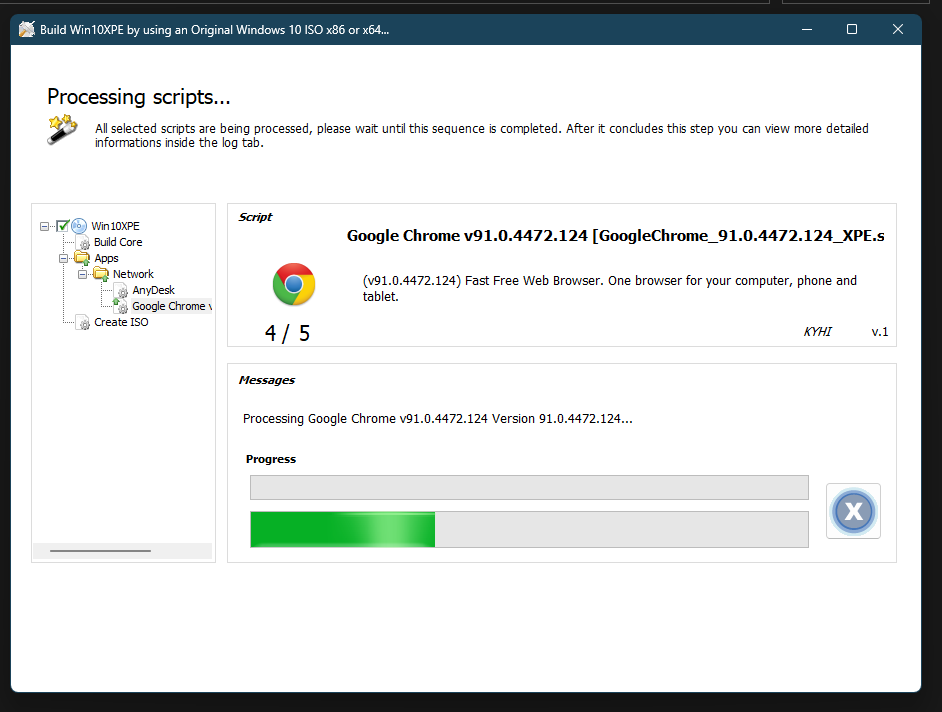Click the Fast Free Web Browser description
This screenshot has height=712, width=942.
coord(610,288)
